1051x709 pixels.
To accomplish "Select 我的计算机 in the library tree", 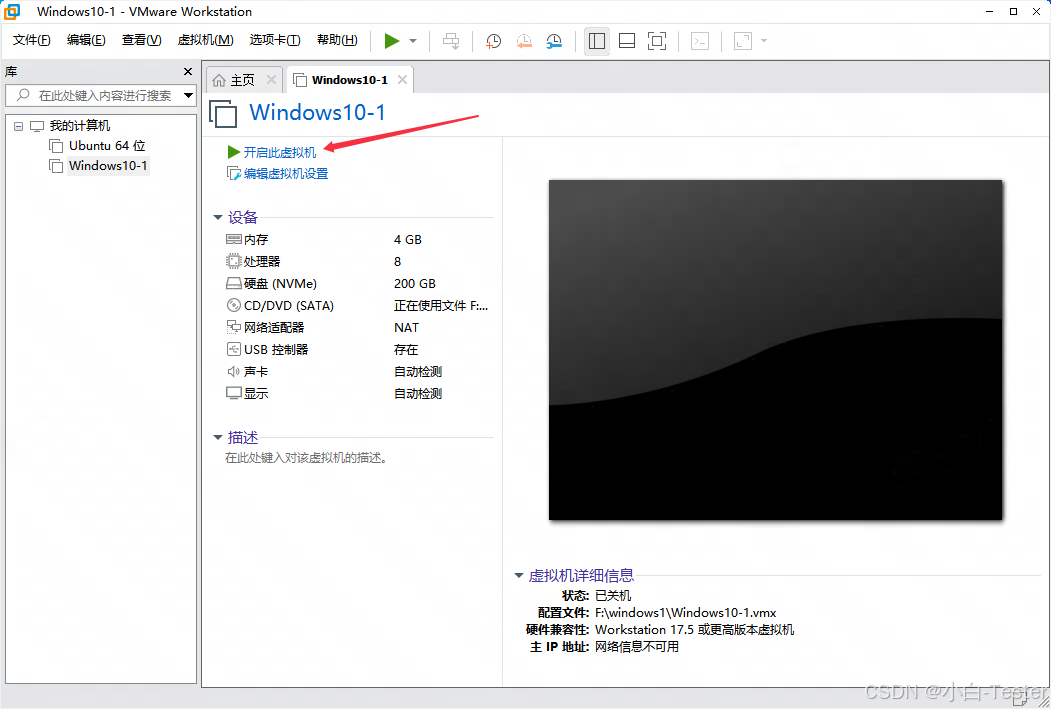I will point(80,126).
